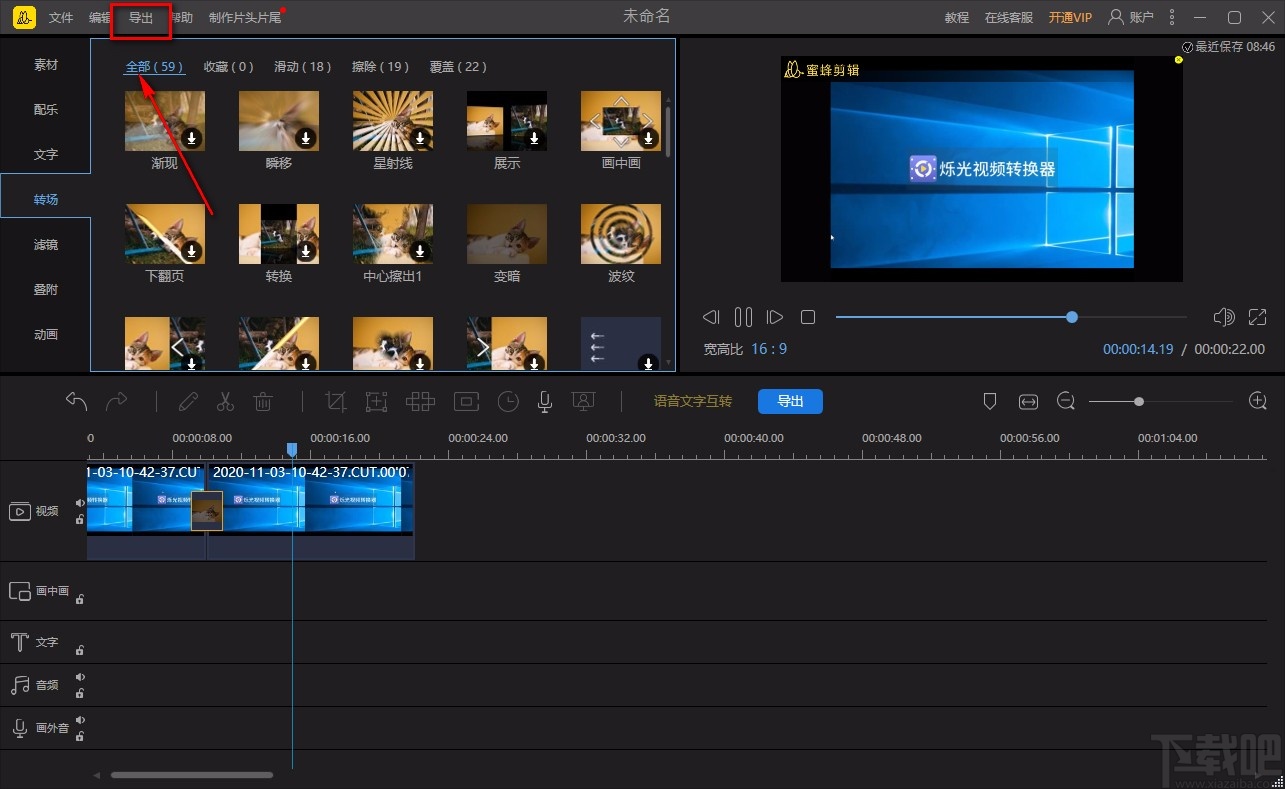Switch to the 滤镜 side tab
The width and height of the screenshot is (1285, 789).
[x=46, y=244]
